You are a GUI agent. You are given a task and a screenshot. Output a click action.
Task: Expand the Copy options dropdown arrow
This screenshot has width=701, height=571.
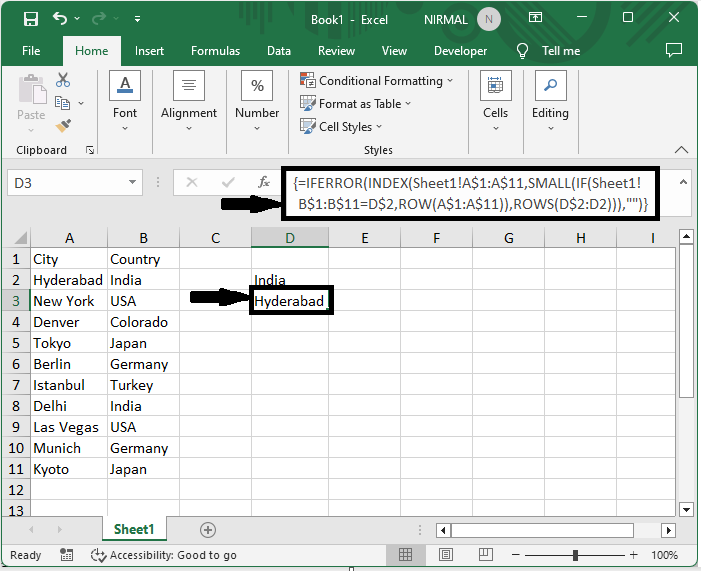click(x=81, y=103)
